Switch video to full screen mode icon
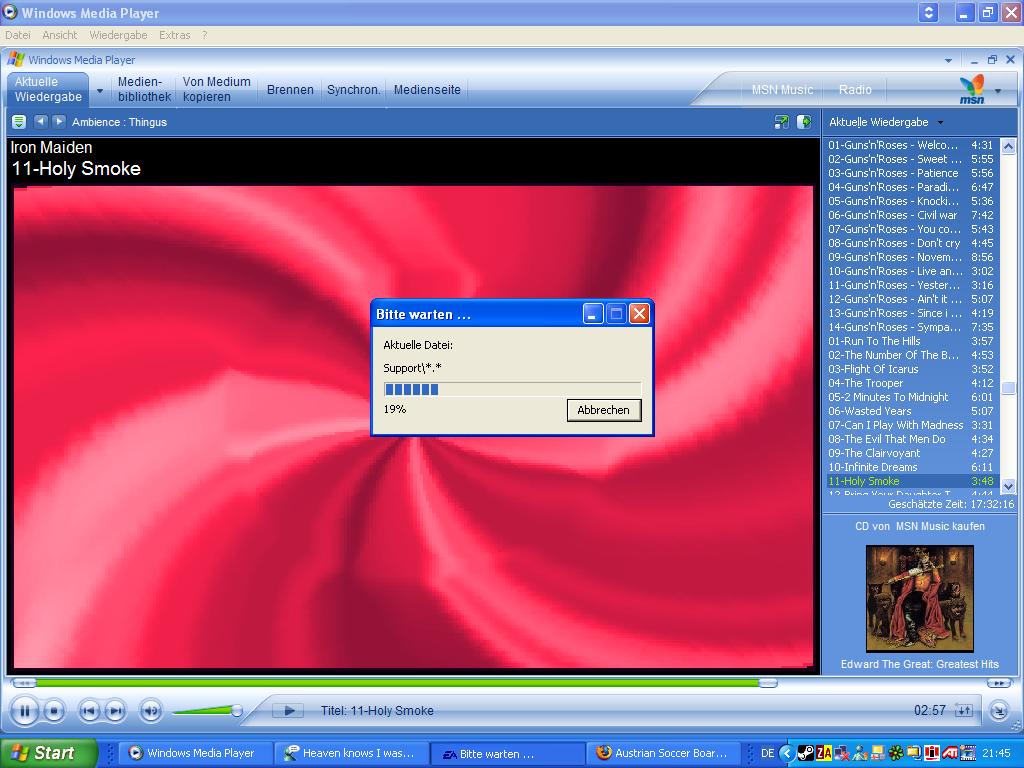The image size is (1024, 768). click(781, 122)
